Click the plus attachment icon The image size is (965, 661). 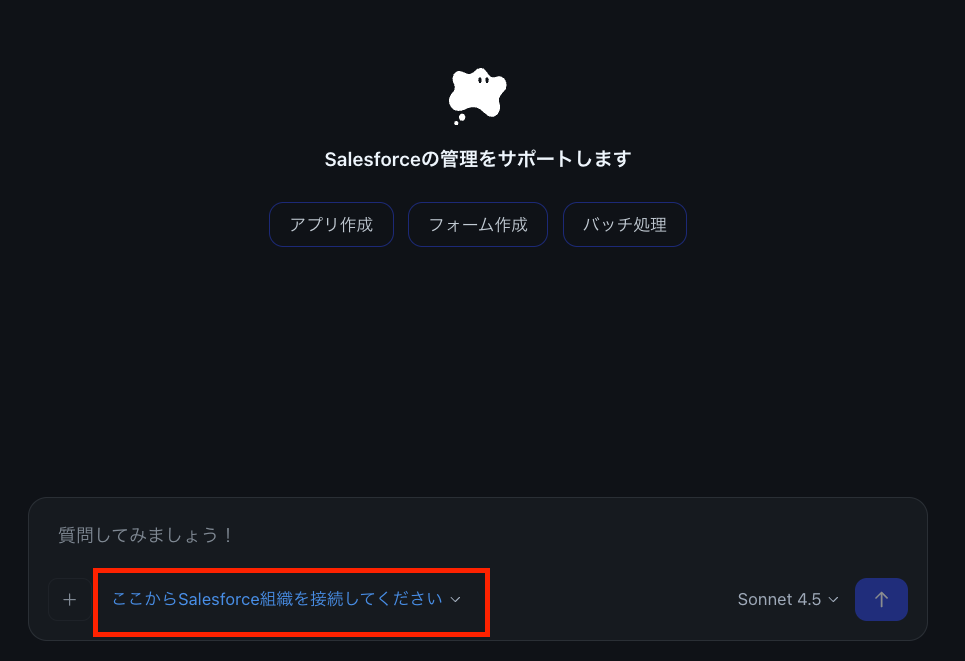click(x=70, y=599)
